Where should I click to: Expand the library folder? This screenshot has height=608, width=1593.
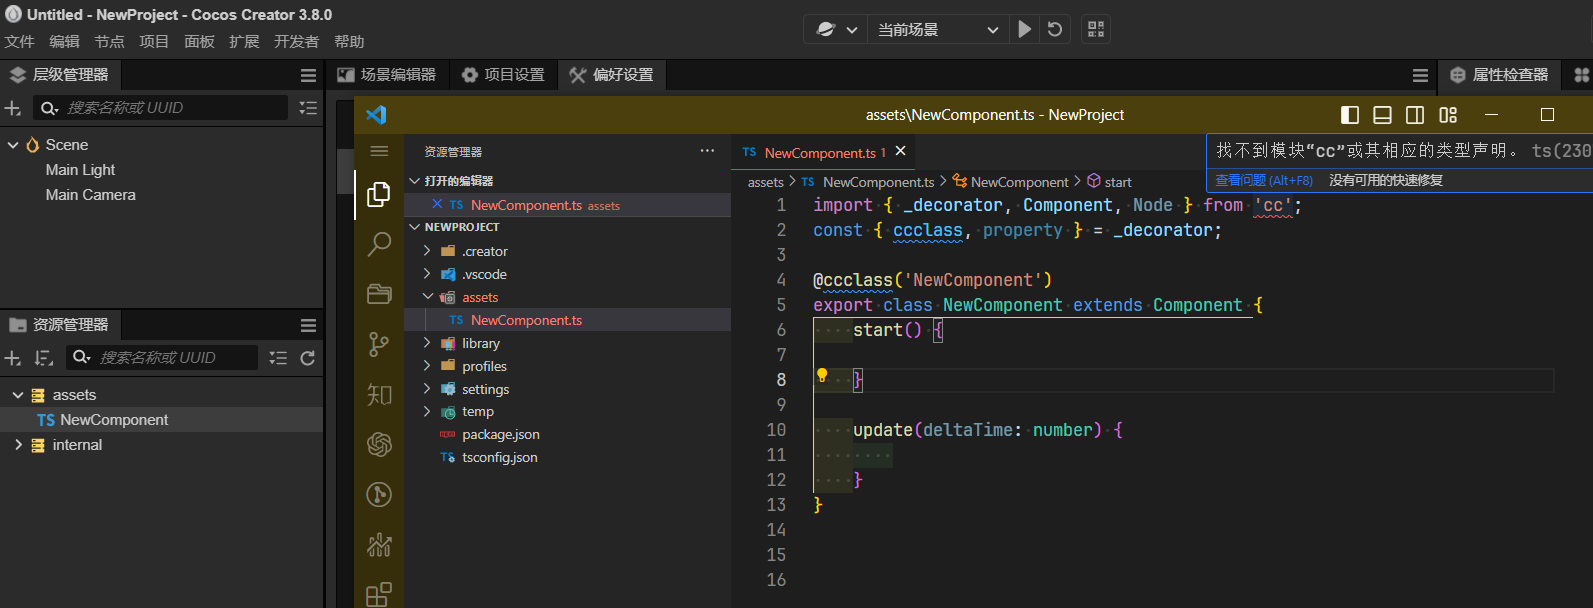click(x=480, y=343)
